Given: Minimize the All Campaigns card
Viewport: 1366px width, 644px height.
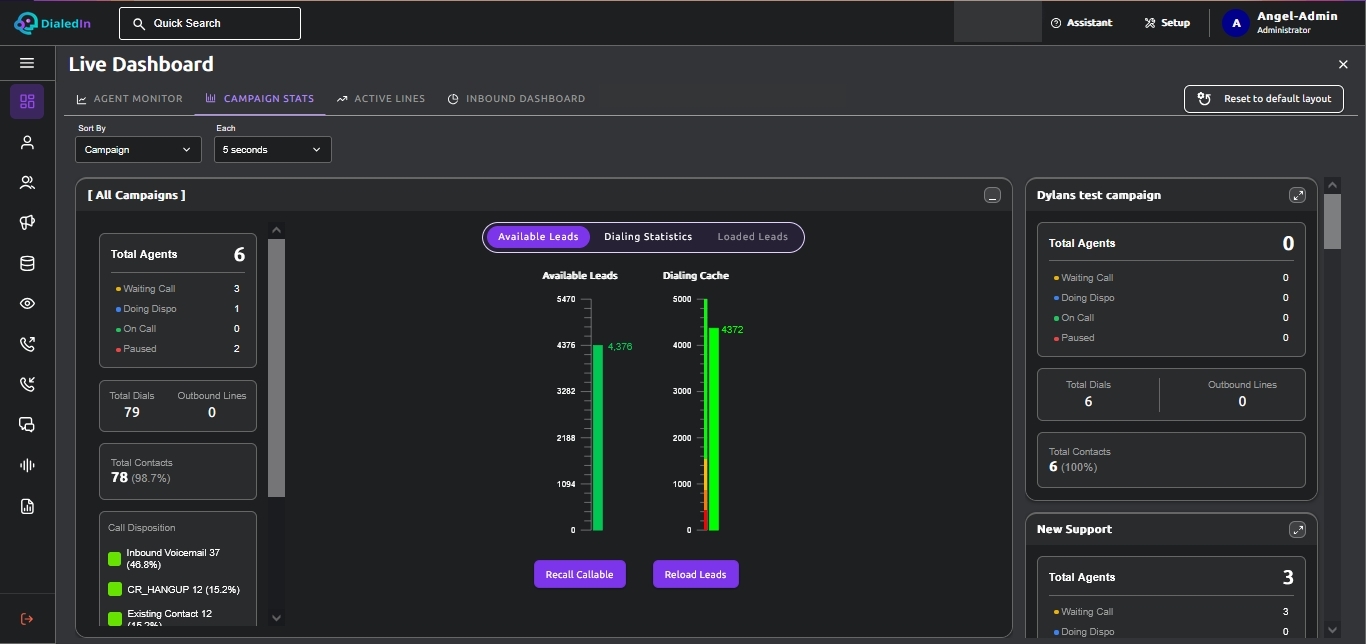Looking at the screenshot, I should pyautogui.click(x=992, y=195).
